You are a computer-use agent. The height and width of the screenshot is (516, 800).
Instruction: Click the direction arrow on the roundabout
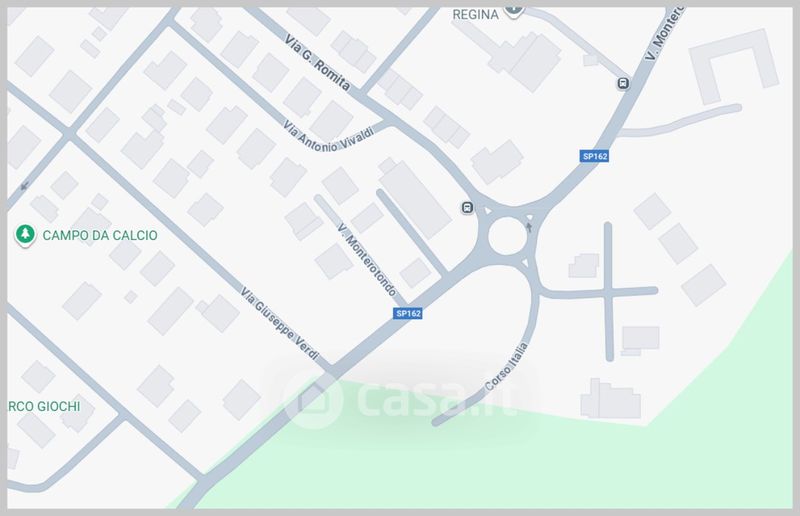[x=530, y=227]
